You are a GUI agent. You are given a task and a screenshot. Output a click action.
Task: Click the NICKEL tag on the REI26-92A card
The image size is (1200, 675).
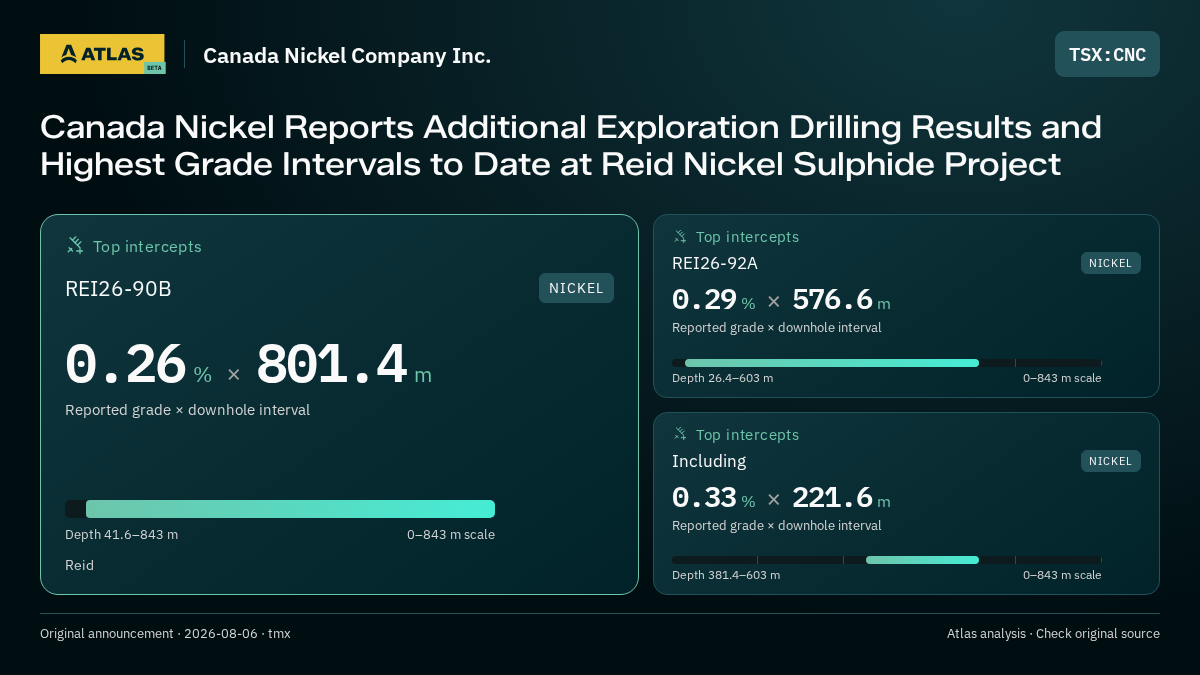pos(1110,263)
